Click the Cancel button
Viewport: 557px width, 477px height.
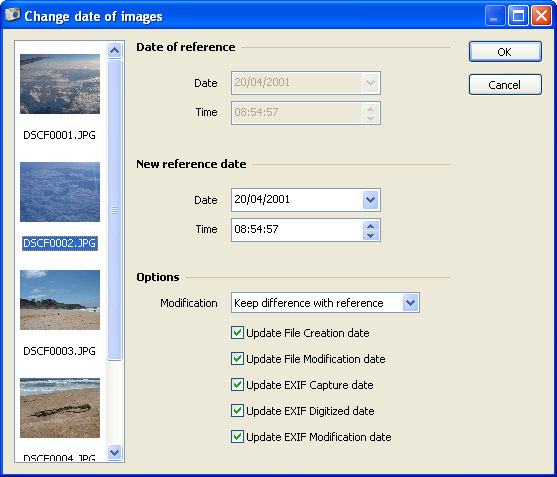pyautogui.click(x=505, y=85)
